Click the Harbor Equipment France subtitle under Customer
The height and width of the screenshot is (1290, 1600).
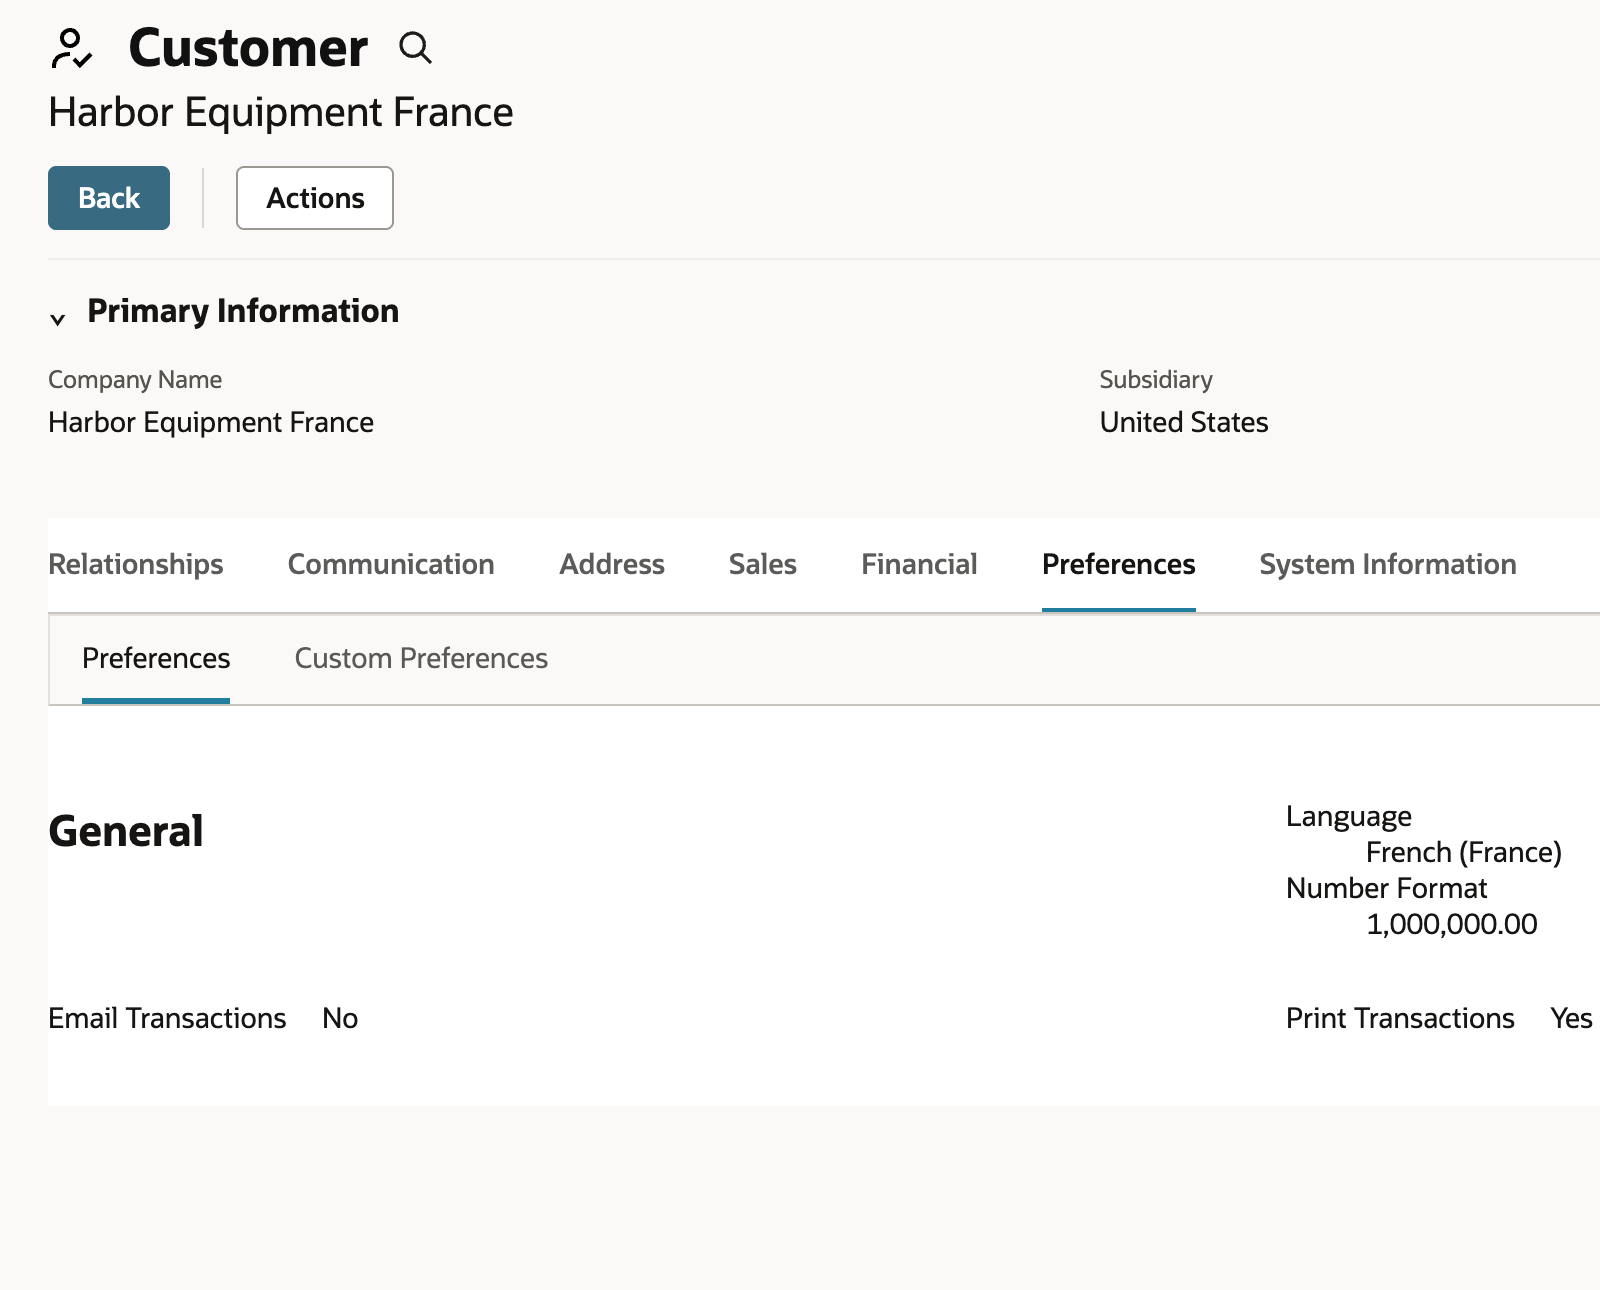tap(281, 112)
